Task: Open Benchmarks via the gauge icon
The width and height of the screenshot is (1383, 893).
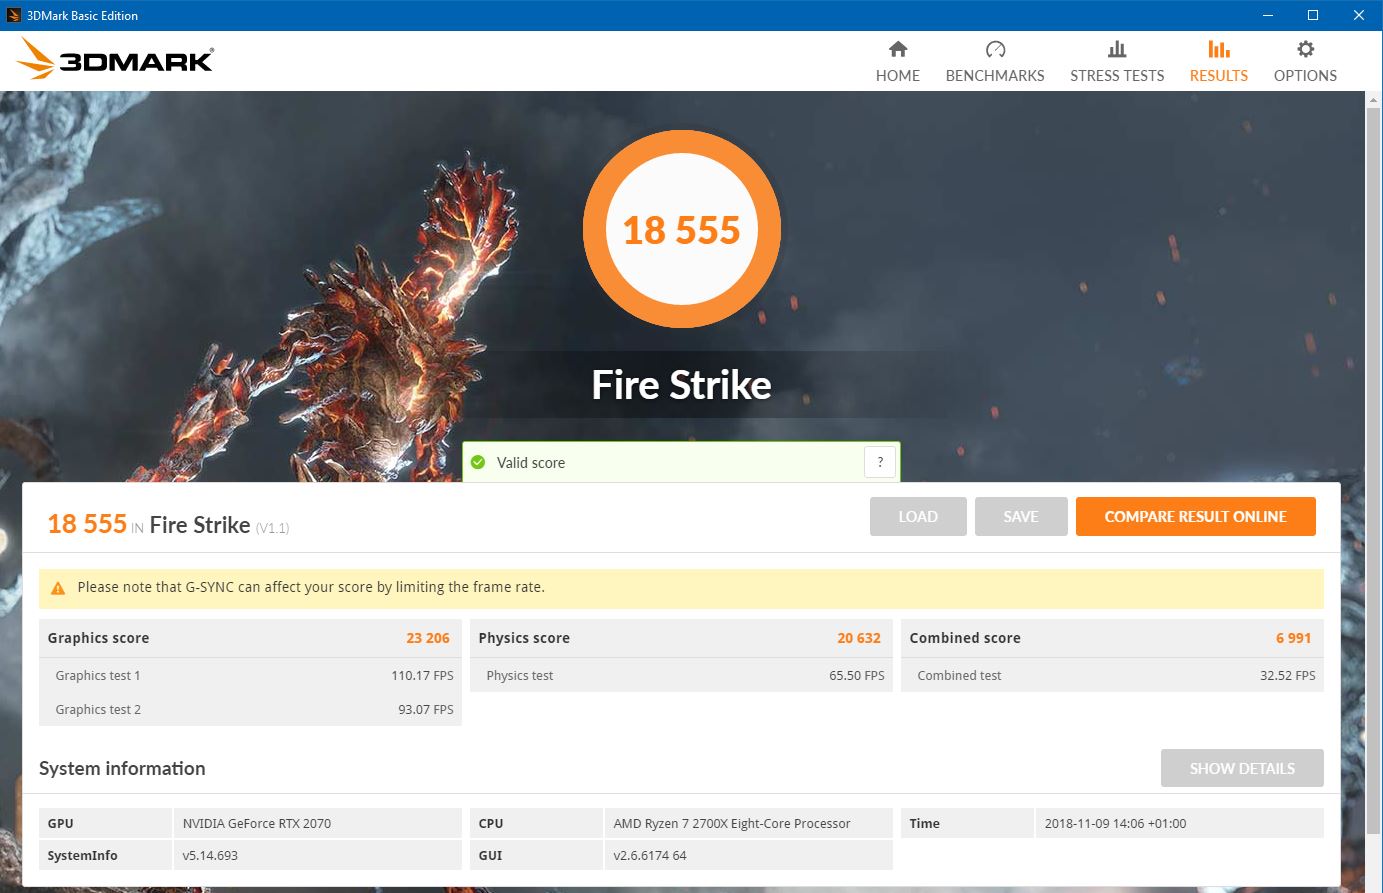Action: [x=995, y=49]
